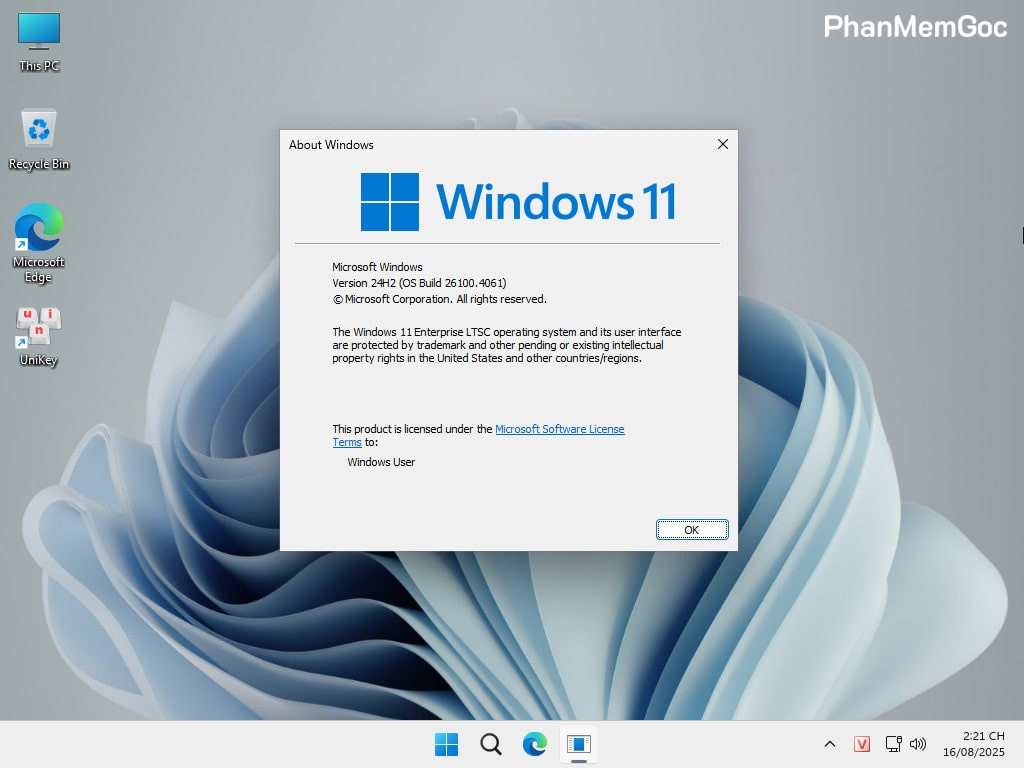Click the PhanMemGoc watermark text
Screen dimensions: 1024x768
pos(915,27)
